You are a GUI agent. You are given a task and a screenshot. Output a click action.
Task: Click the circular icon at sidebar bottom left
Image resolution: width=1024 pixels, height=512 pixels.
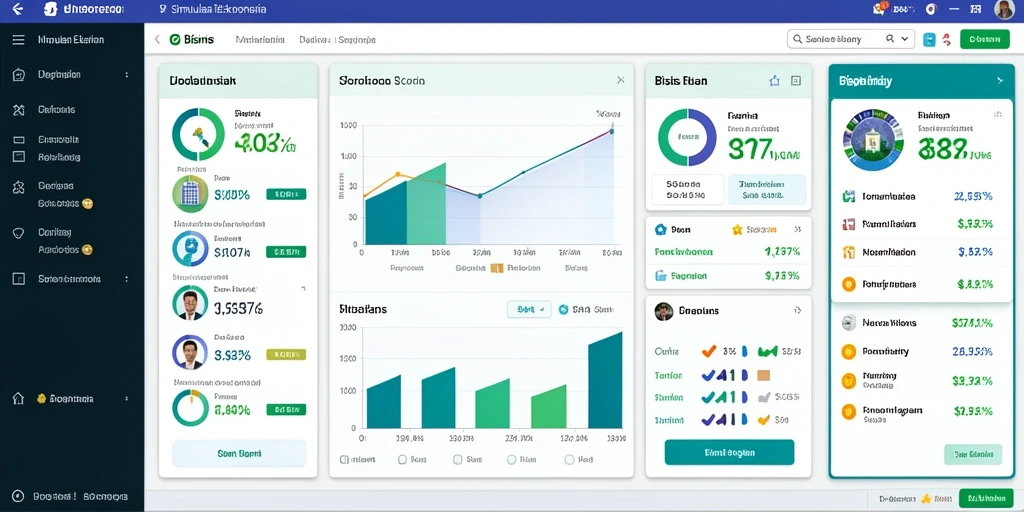click(18, 496)
